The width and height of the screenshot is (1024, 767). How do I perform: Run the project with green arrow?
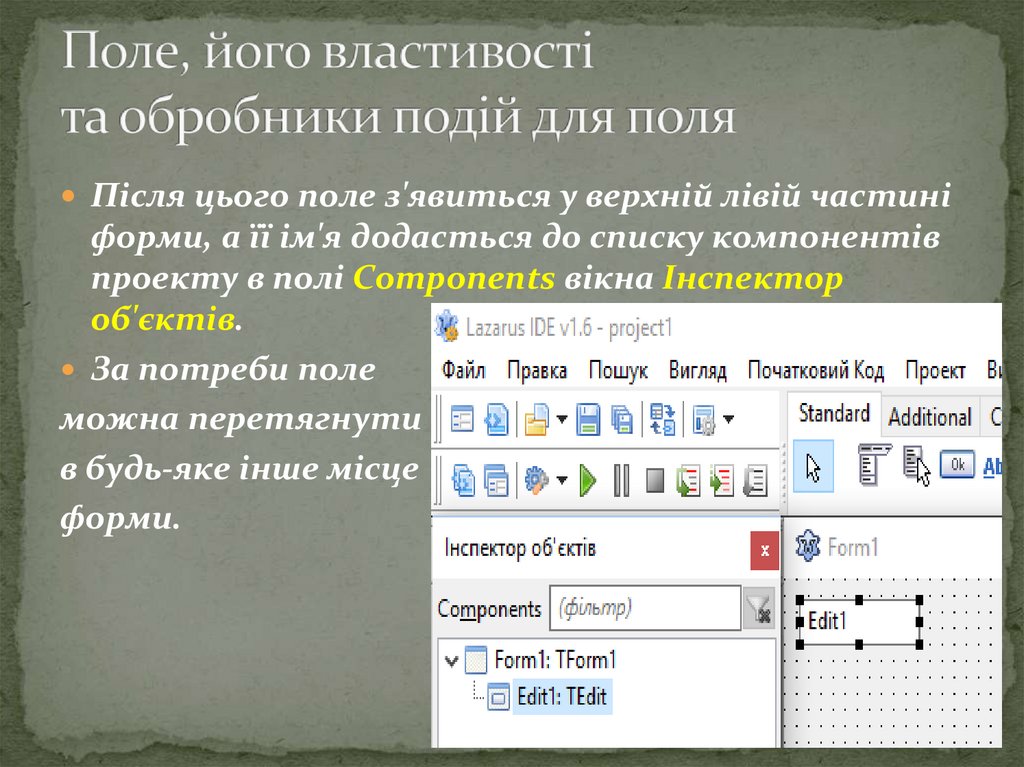588,481
